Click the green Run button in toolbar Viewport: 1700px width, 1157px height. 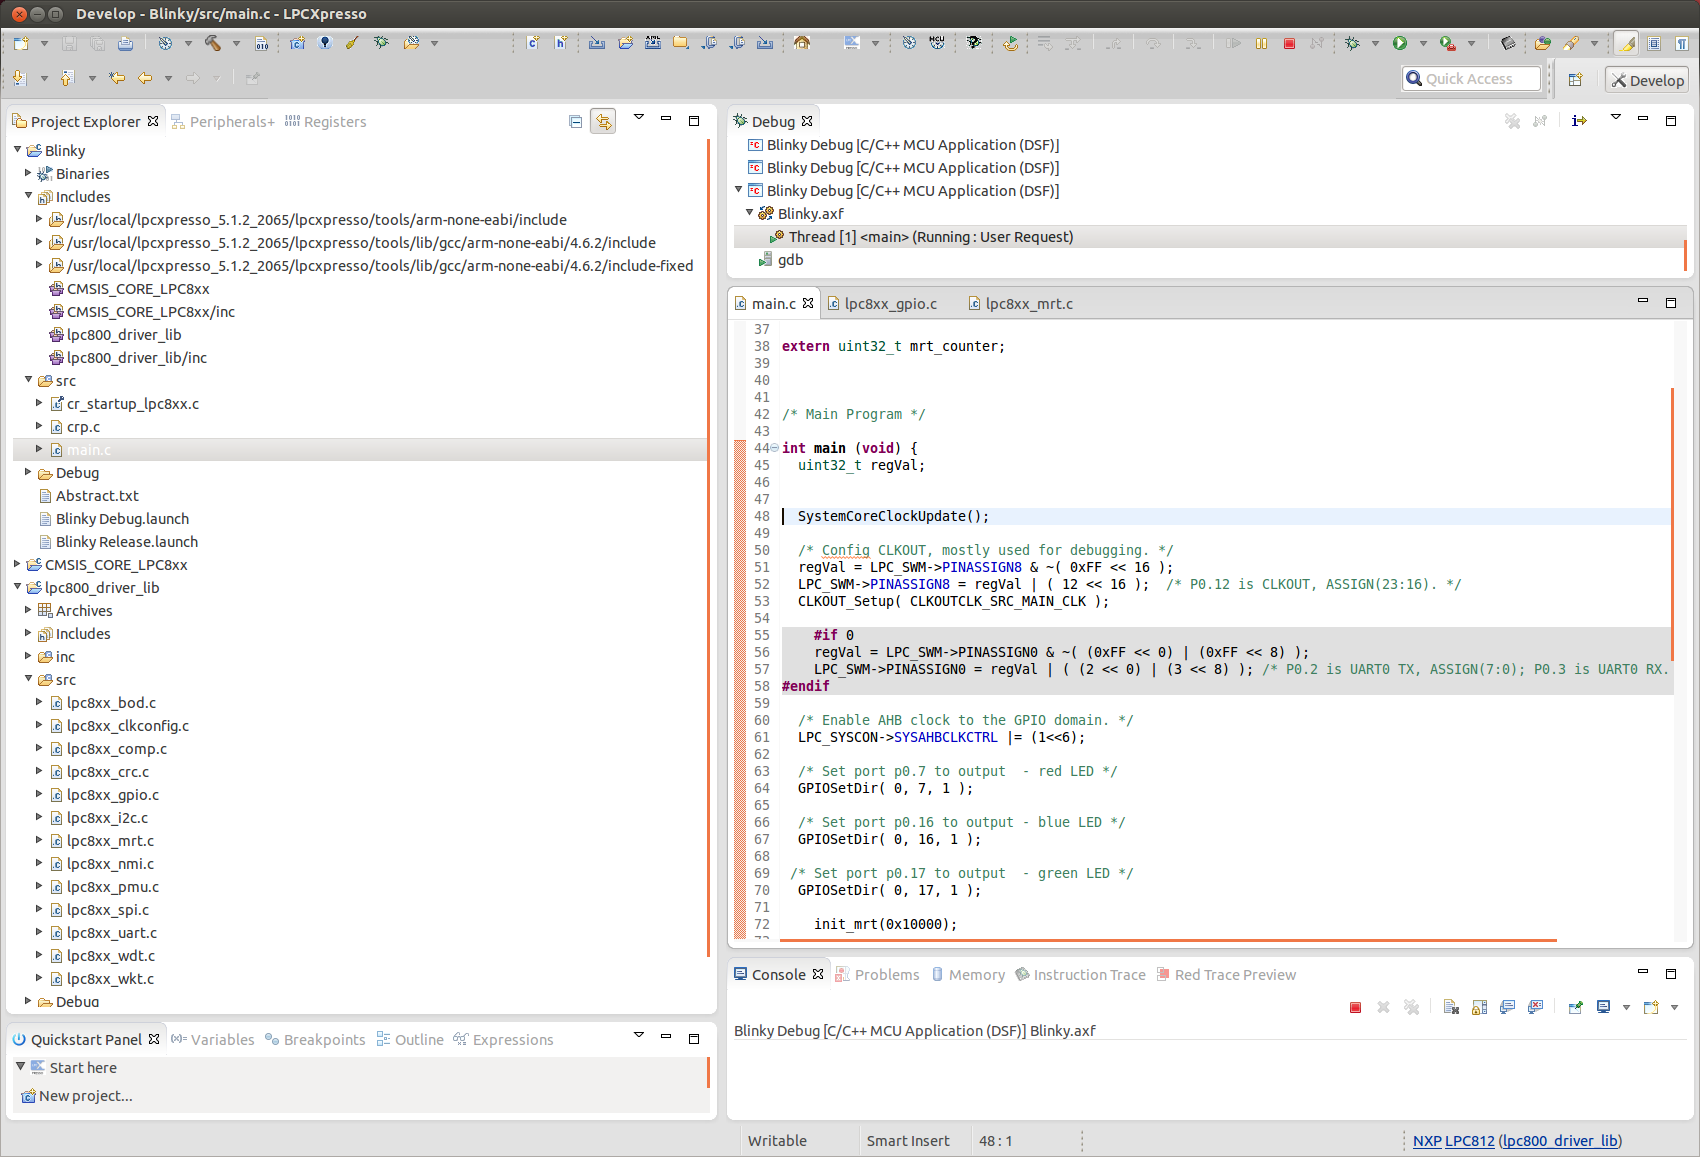click(1400, 43)
